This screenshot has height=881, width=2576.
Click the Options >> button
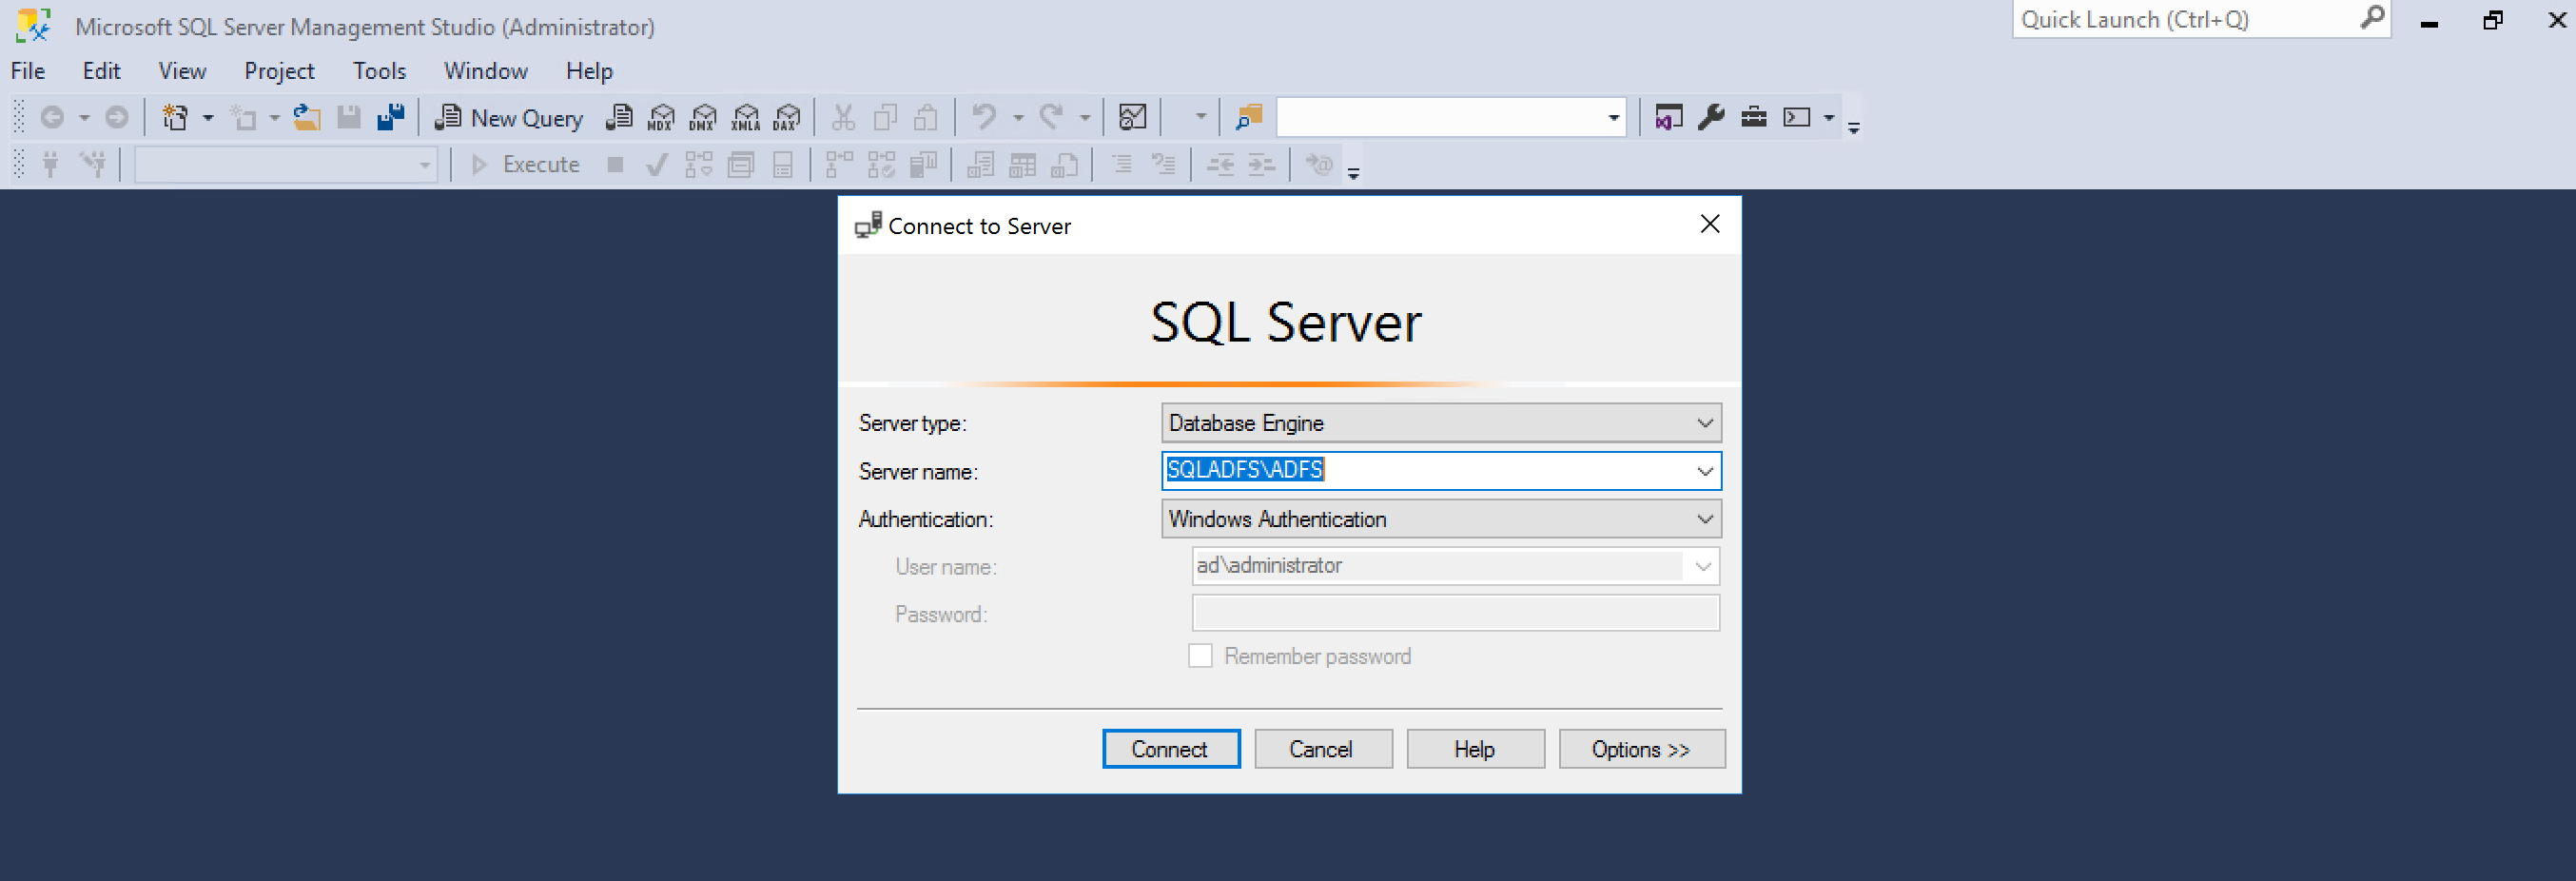[1641, 748]
